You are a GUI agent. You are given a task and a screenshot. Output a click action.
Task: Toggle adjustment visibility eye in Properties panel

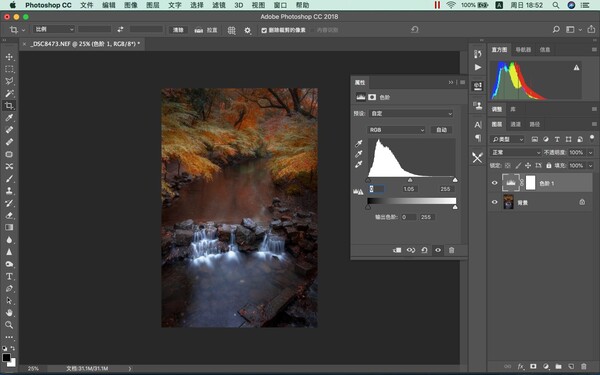point(438,250)
